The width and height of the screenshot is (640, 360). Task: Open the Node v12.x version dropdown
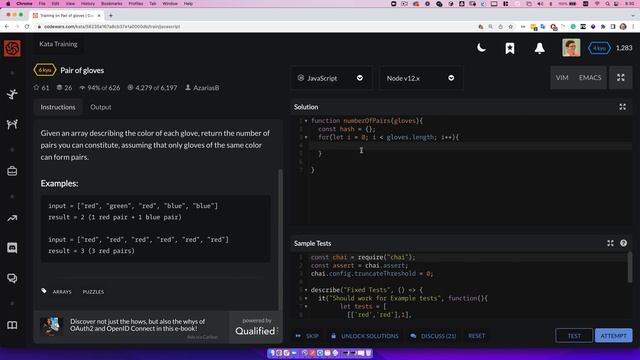pyautogui.click(x=421, y=78)
